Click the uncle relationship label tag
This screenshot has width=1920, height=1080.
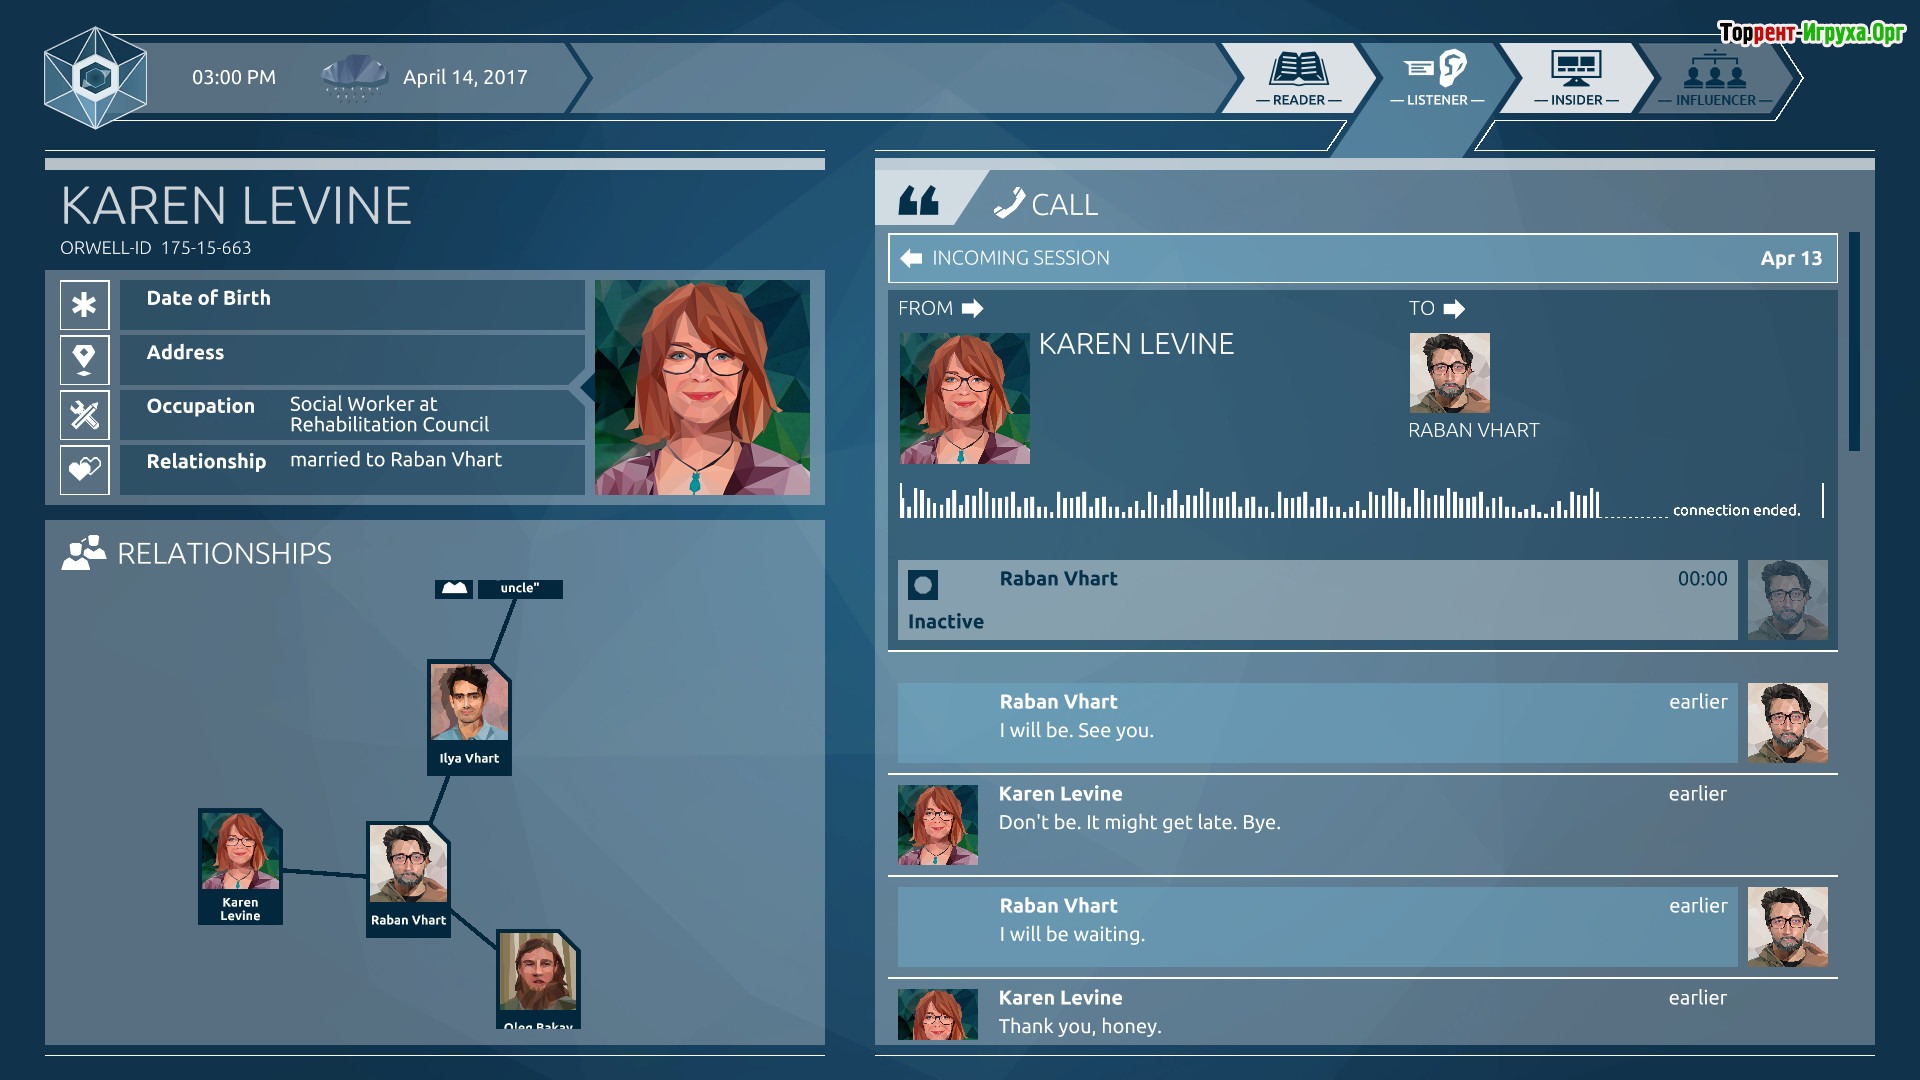tap(519, 589)
